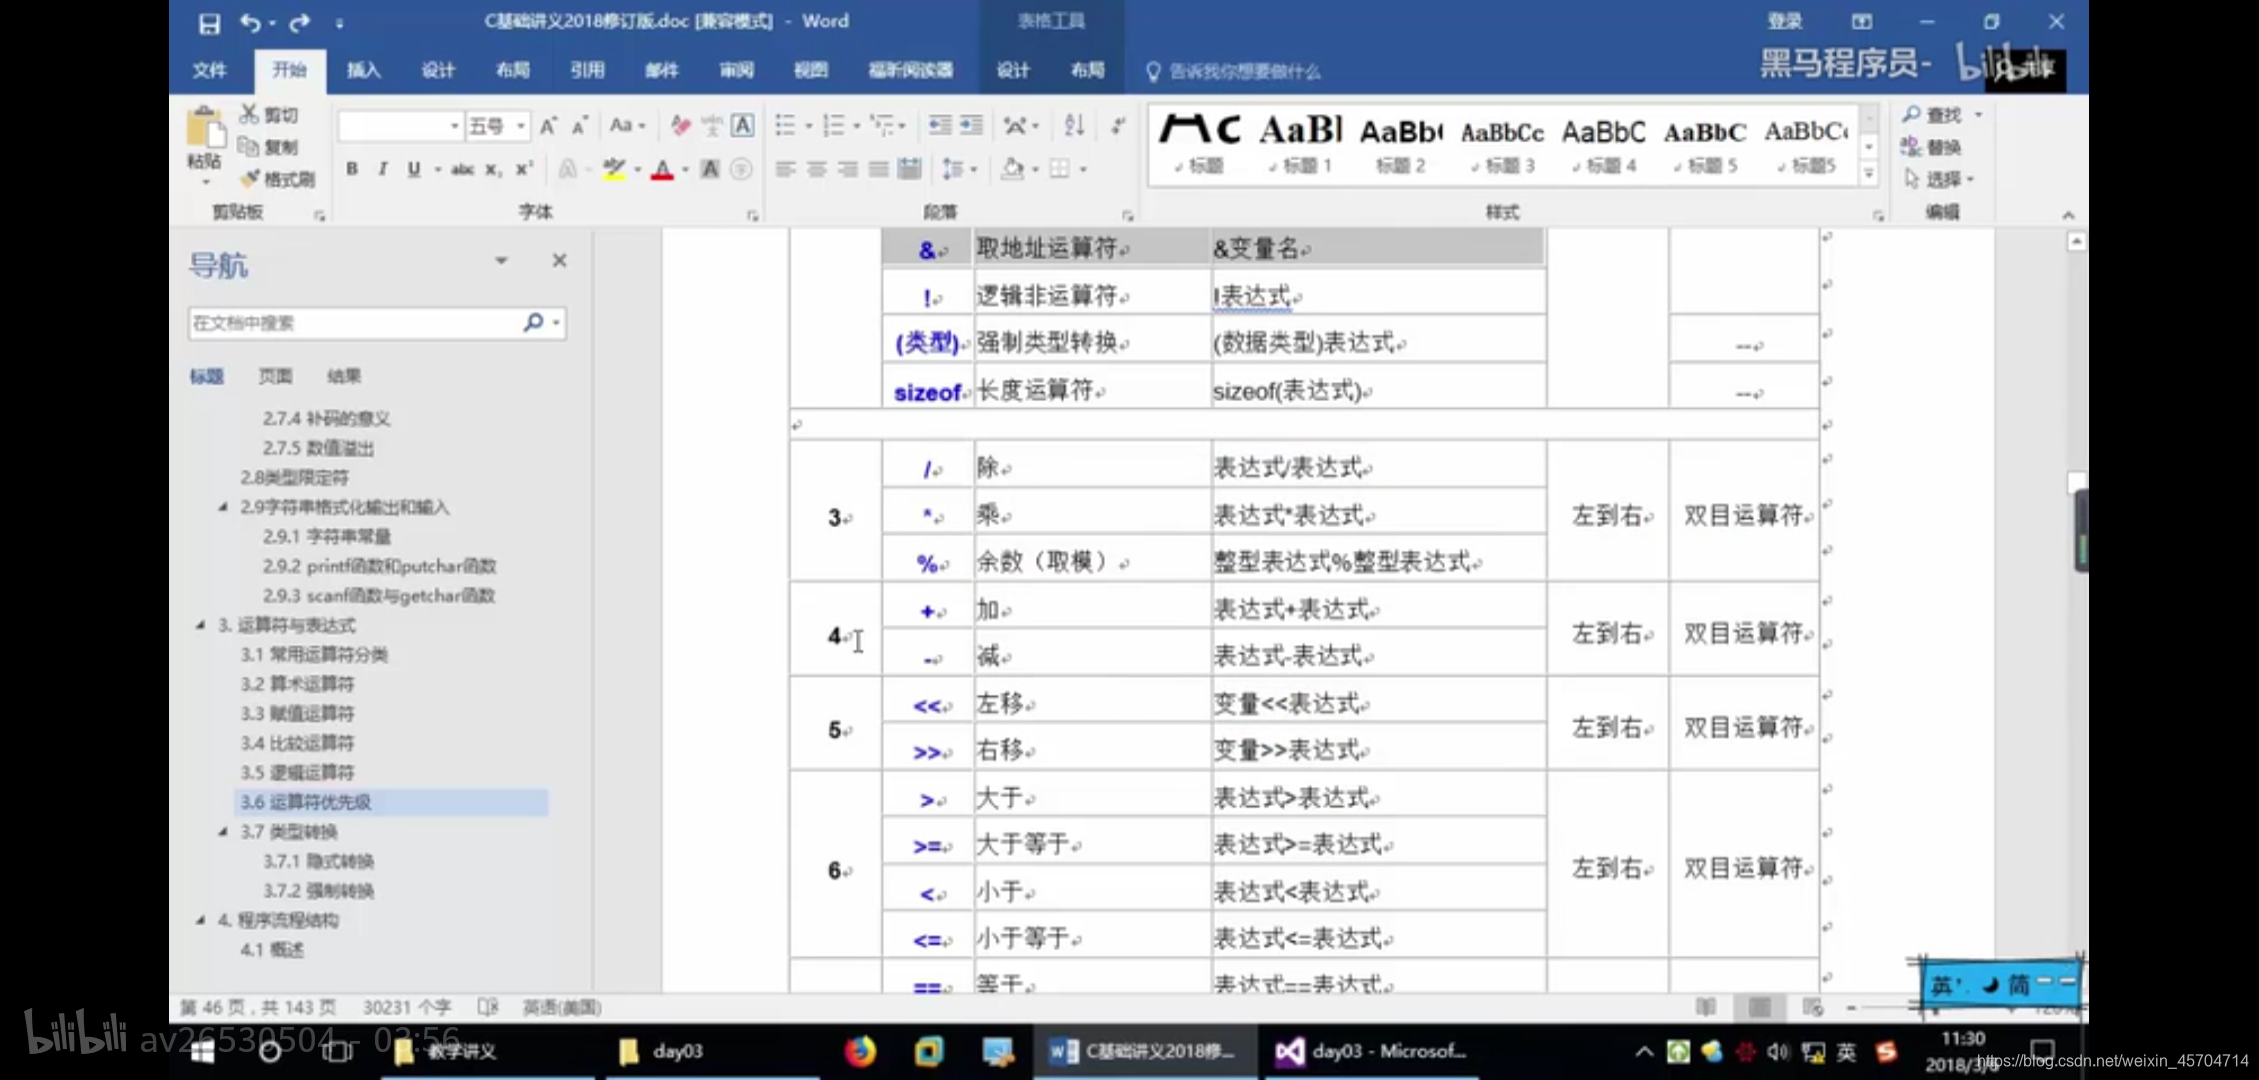The width and height of the screenshot is (2259, 1080).
Task: Click the 替换 replace button
Action: [x=1932, y=147]
